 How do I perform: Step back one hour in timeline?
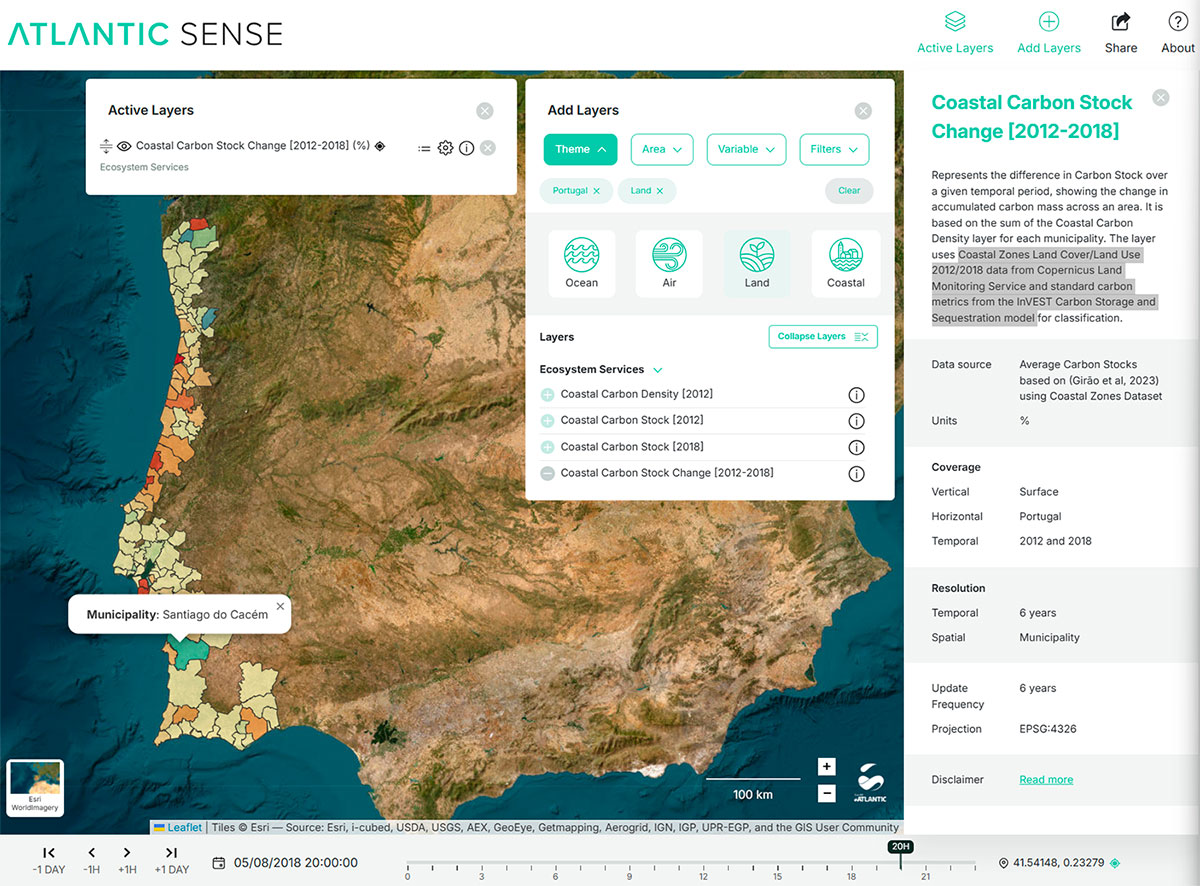click(x=91, y=860)
